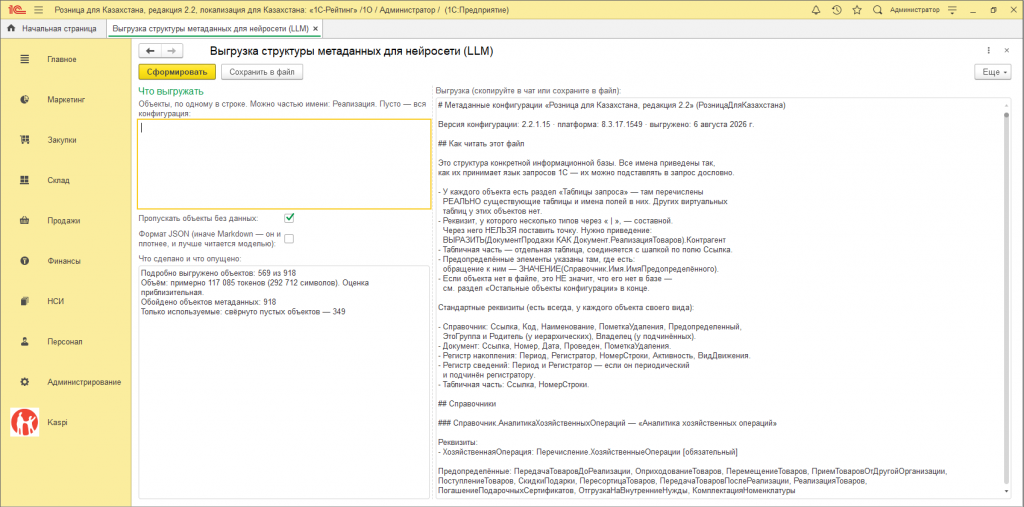Open notifications bell icon
This screenshot has width=1024, height=507.
[x=816, y=10]
